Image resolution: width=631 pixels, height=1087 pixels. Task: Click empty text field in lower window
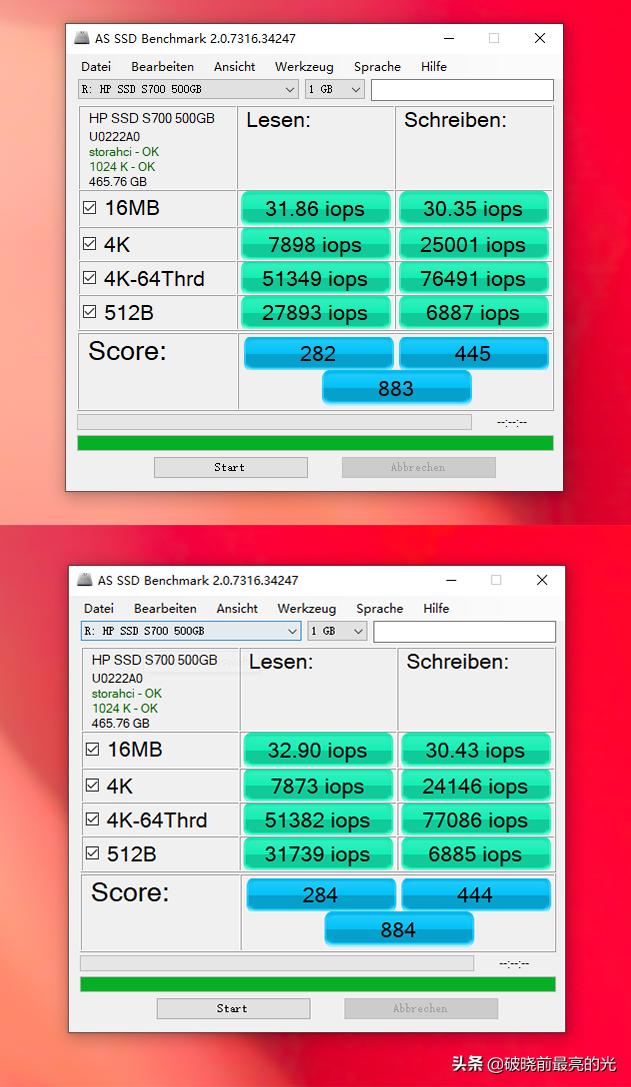tap(465, 631)
